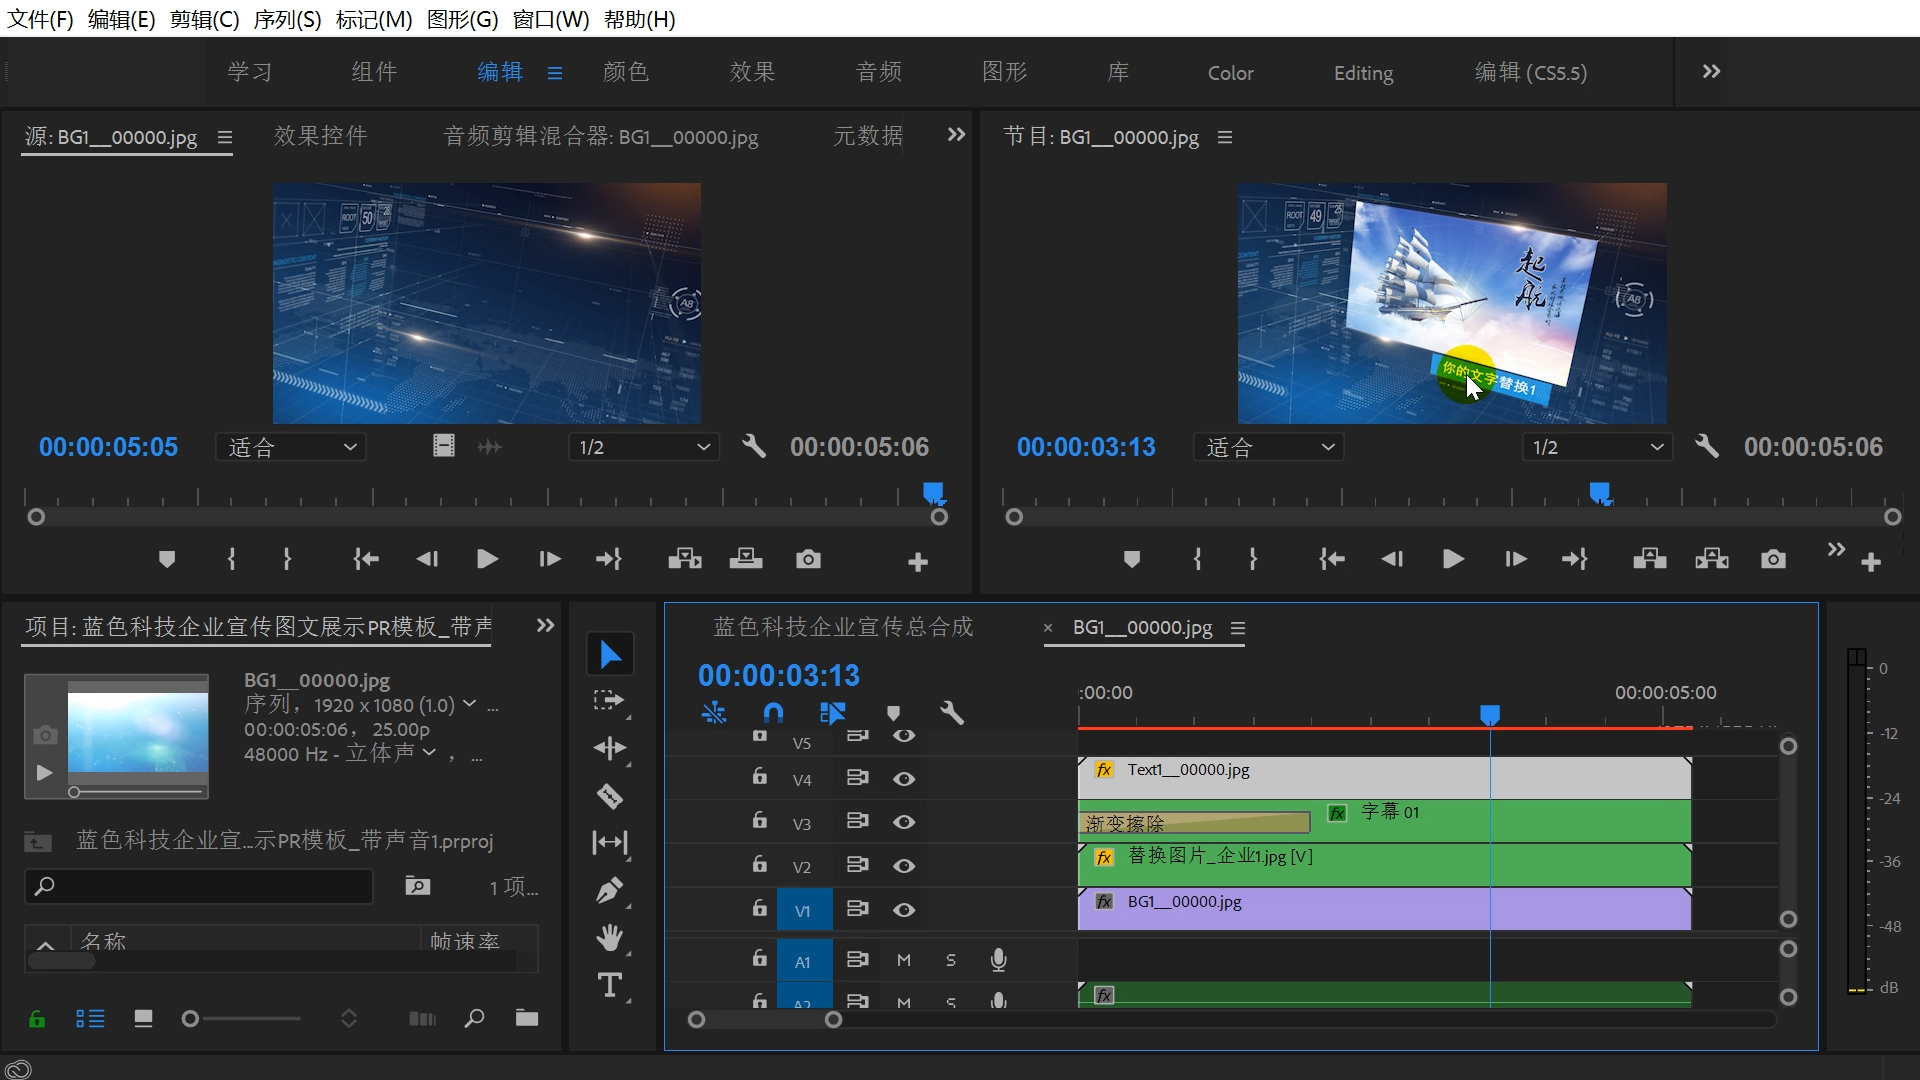The height and width of the screenshot is (1080, 1920).
Task: Click the project panel search field
Action: click(200, 886)
